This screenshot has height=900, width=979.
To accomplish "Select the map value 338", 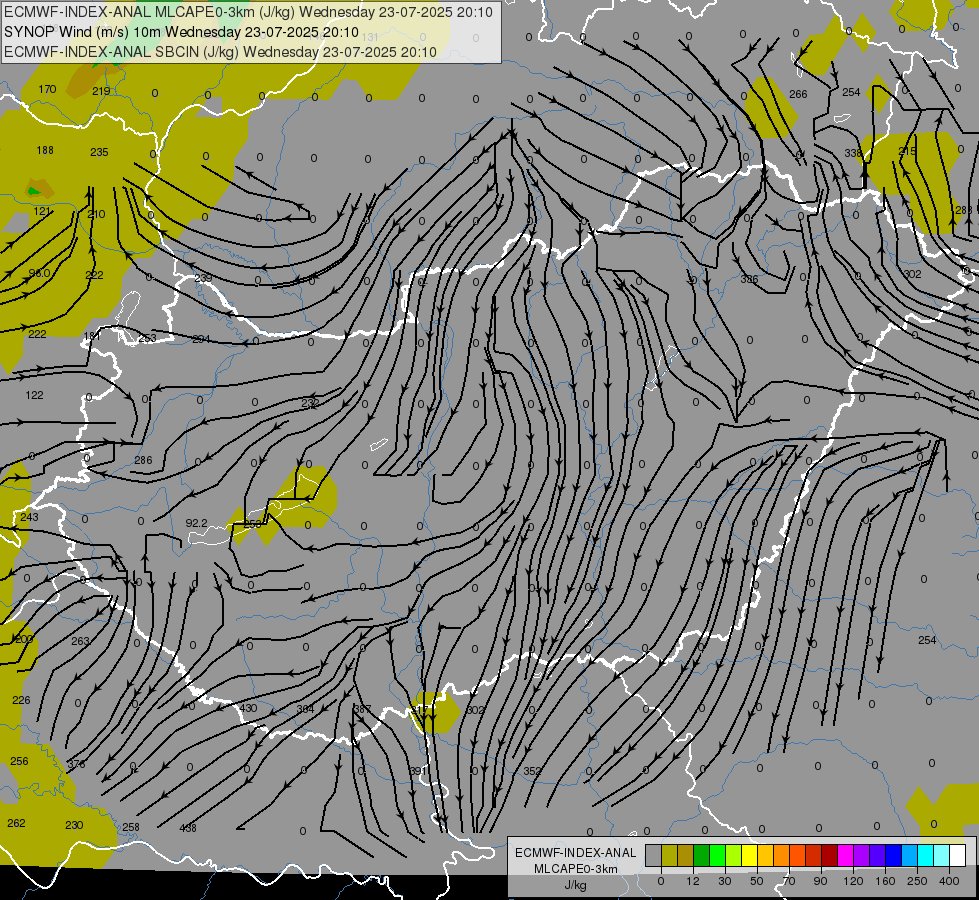I will point(853,154).
